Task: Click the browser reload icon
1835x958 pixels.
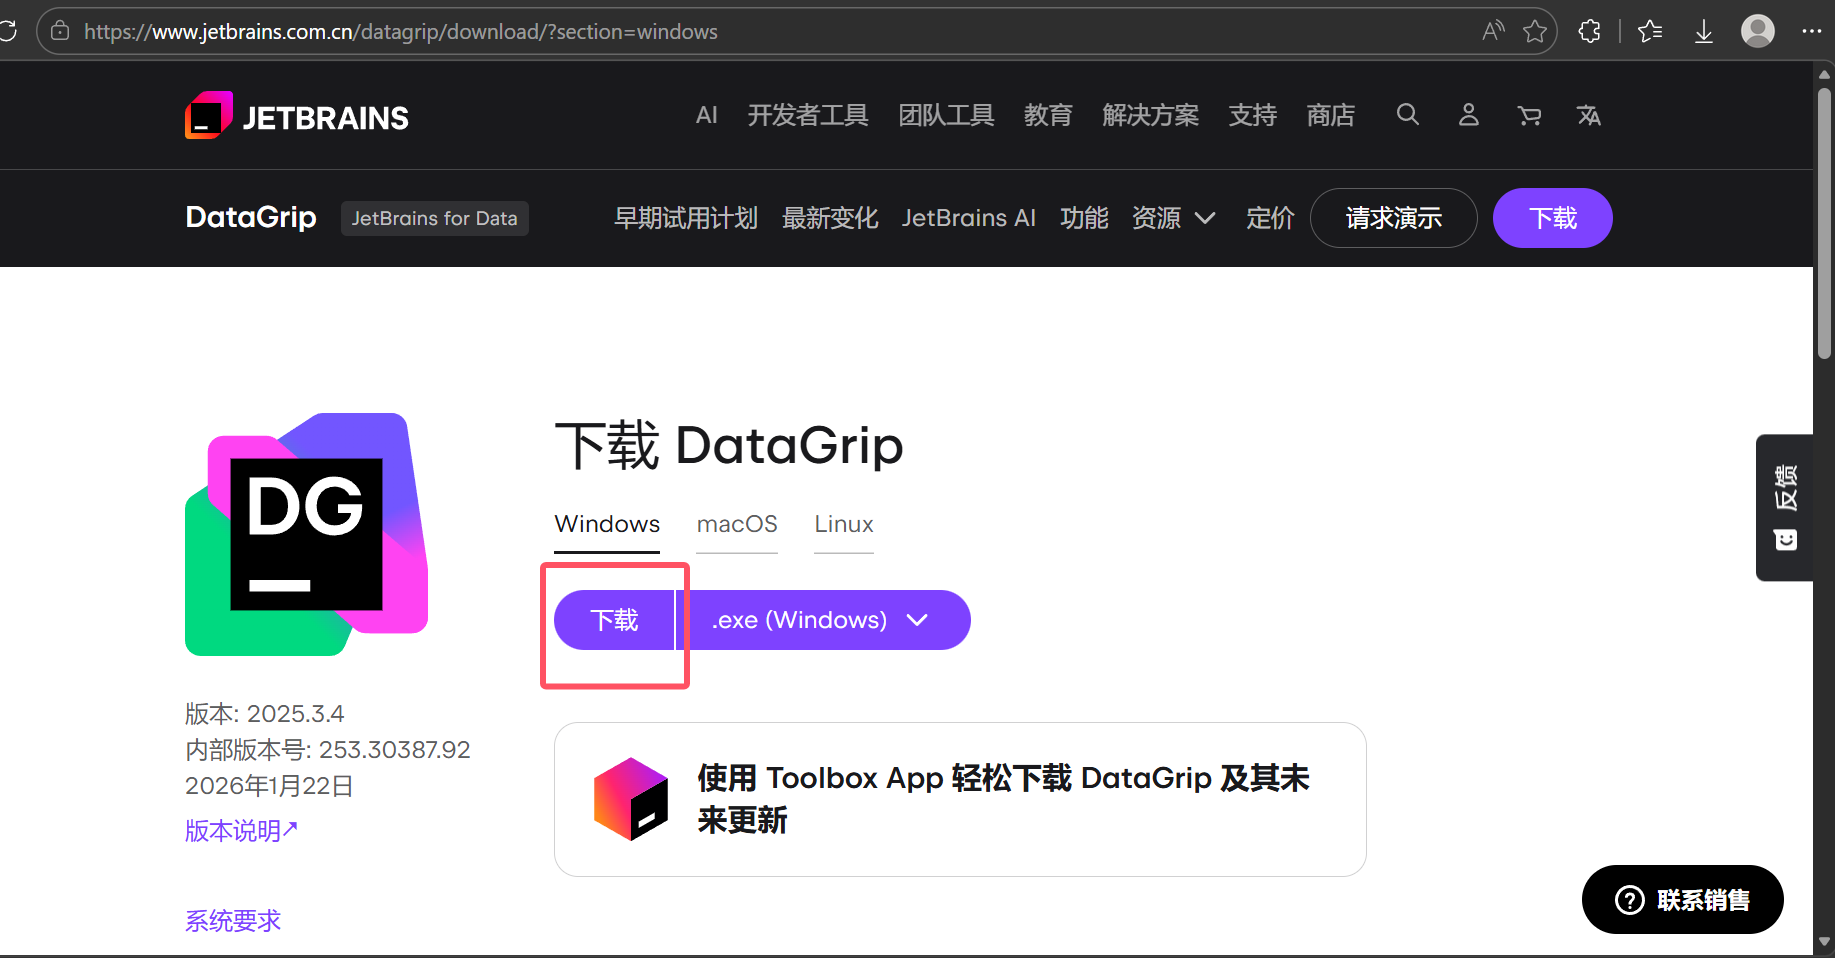Action: point(8,31)
